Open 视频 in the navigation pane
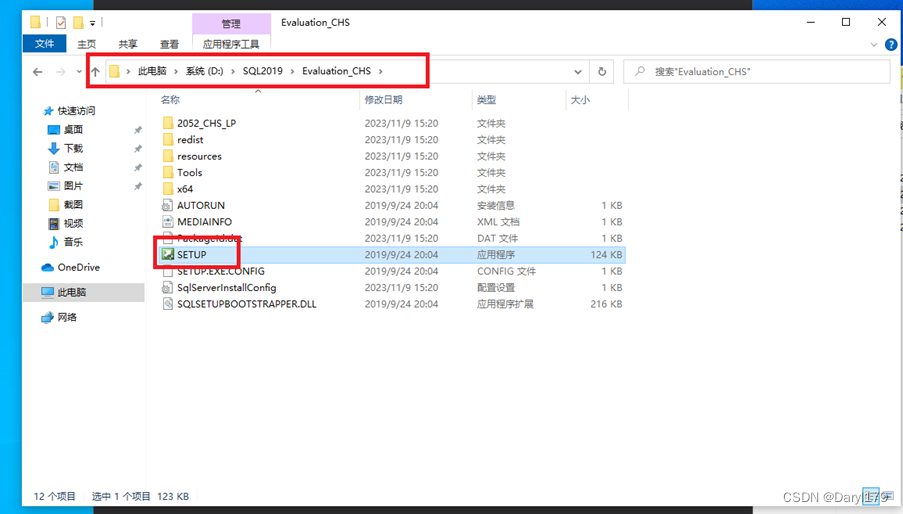Screen dimensions: 903x514 (x=73, y=223)
